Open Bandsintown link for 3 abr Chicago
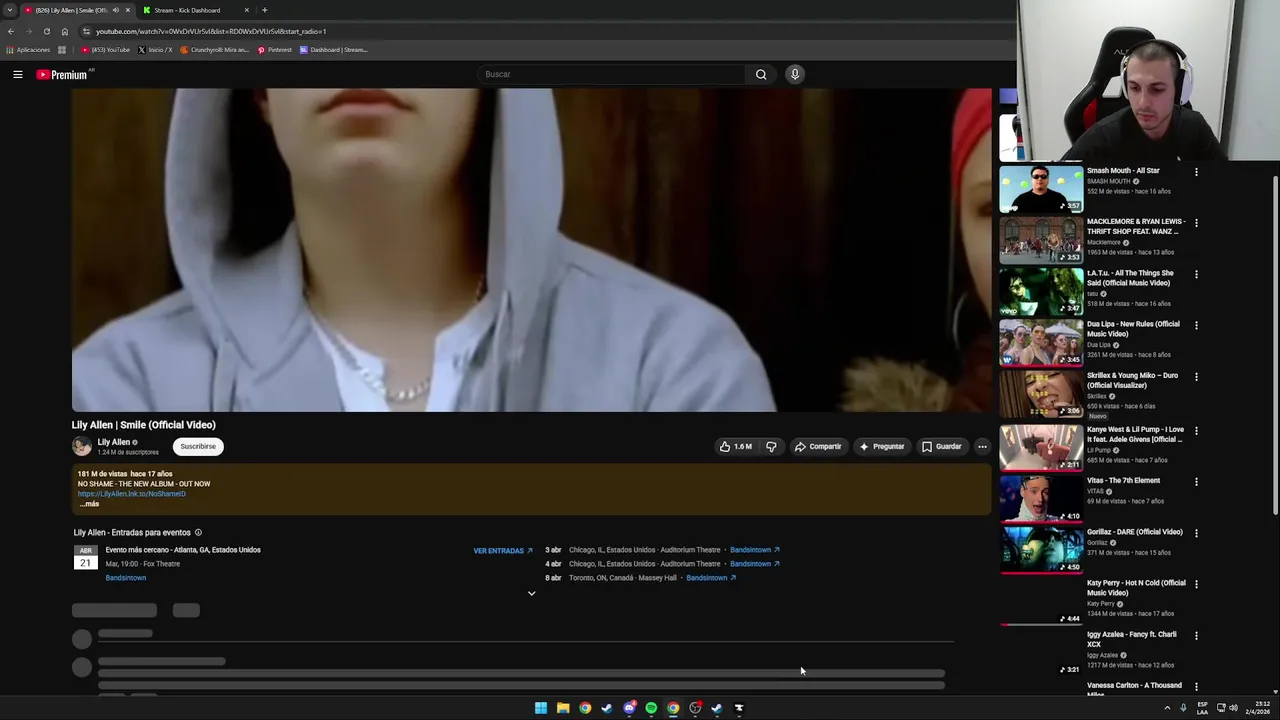 (x=755, y=550)
